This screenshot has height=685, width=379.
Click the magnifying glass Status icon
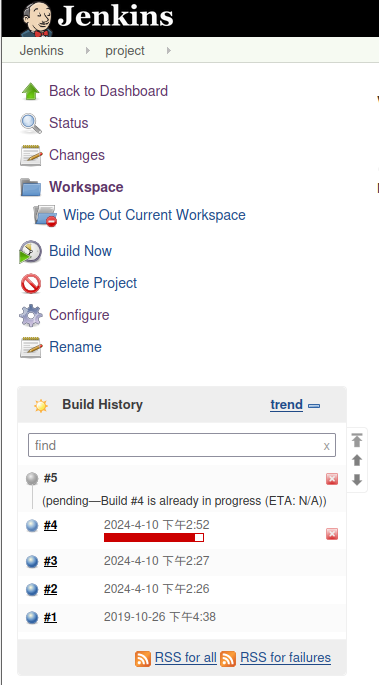pos(31,123)
